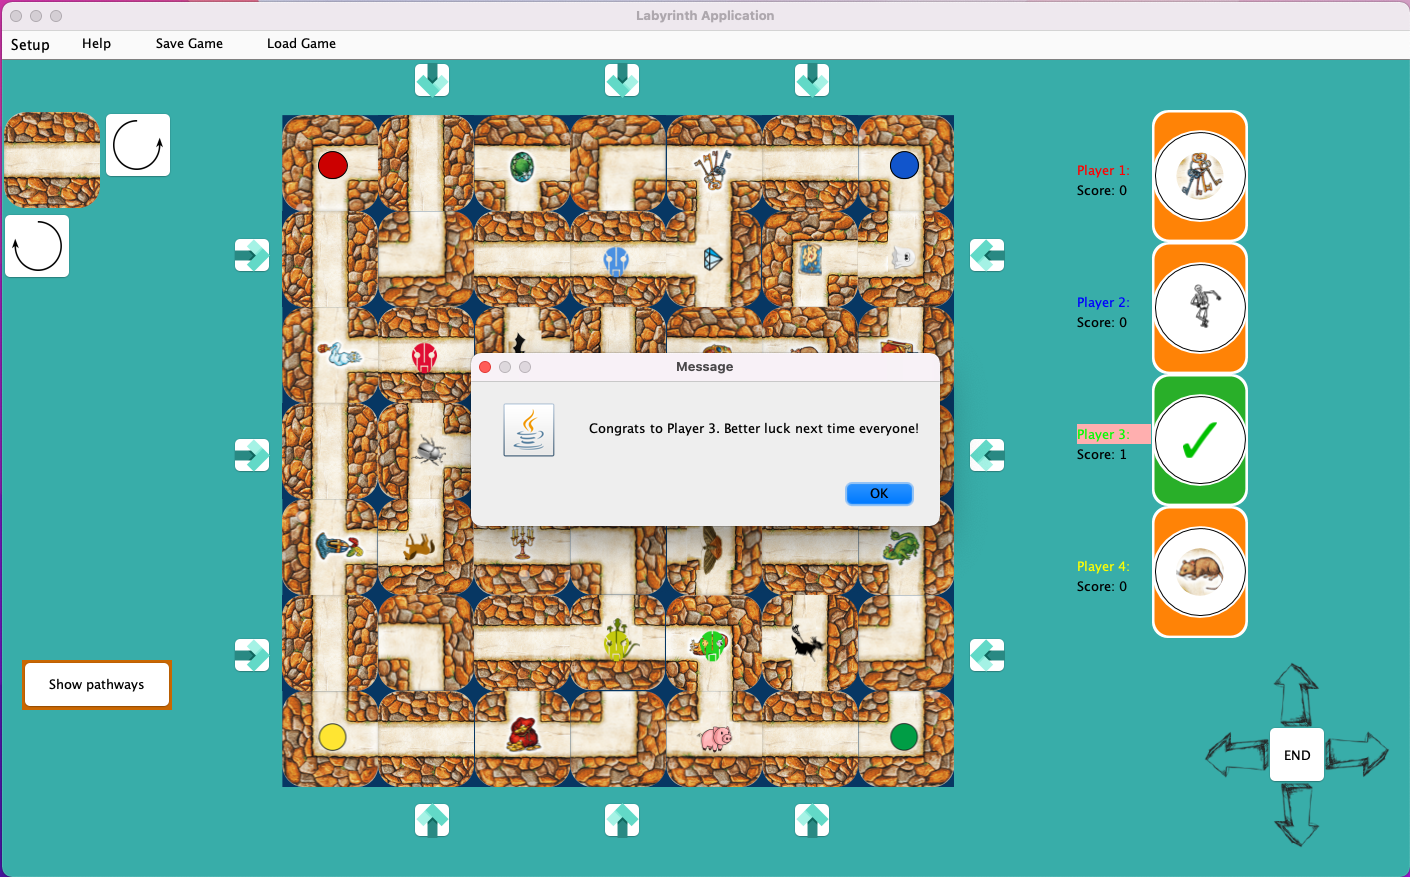Insert tile using the top-left down arrow
Image resolution: width=1410 pixels, height=877 pixels.
(x=432, y=80)
